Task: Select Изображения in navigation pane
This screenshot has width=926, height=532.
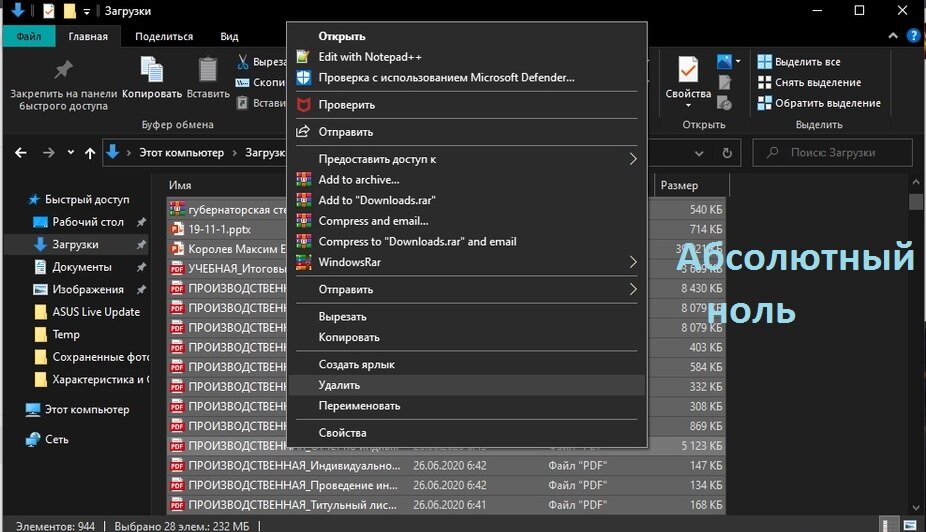Action: click(x=88, y=289)
